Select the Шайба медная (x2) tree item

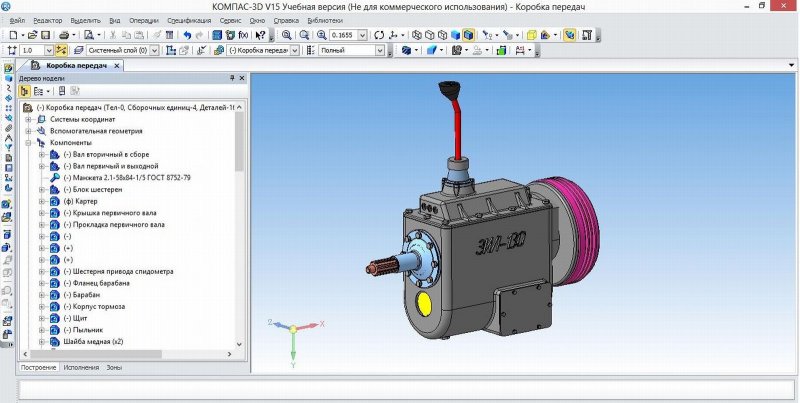pyautogui.click(x=93, y=342)
